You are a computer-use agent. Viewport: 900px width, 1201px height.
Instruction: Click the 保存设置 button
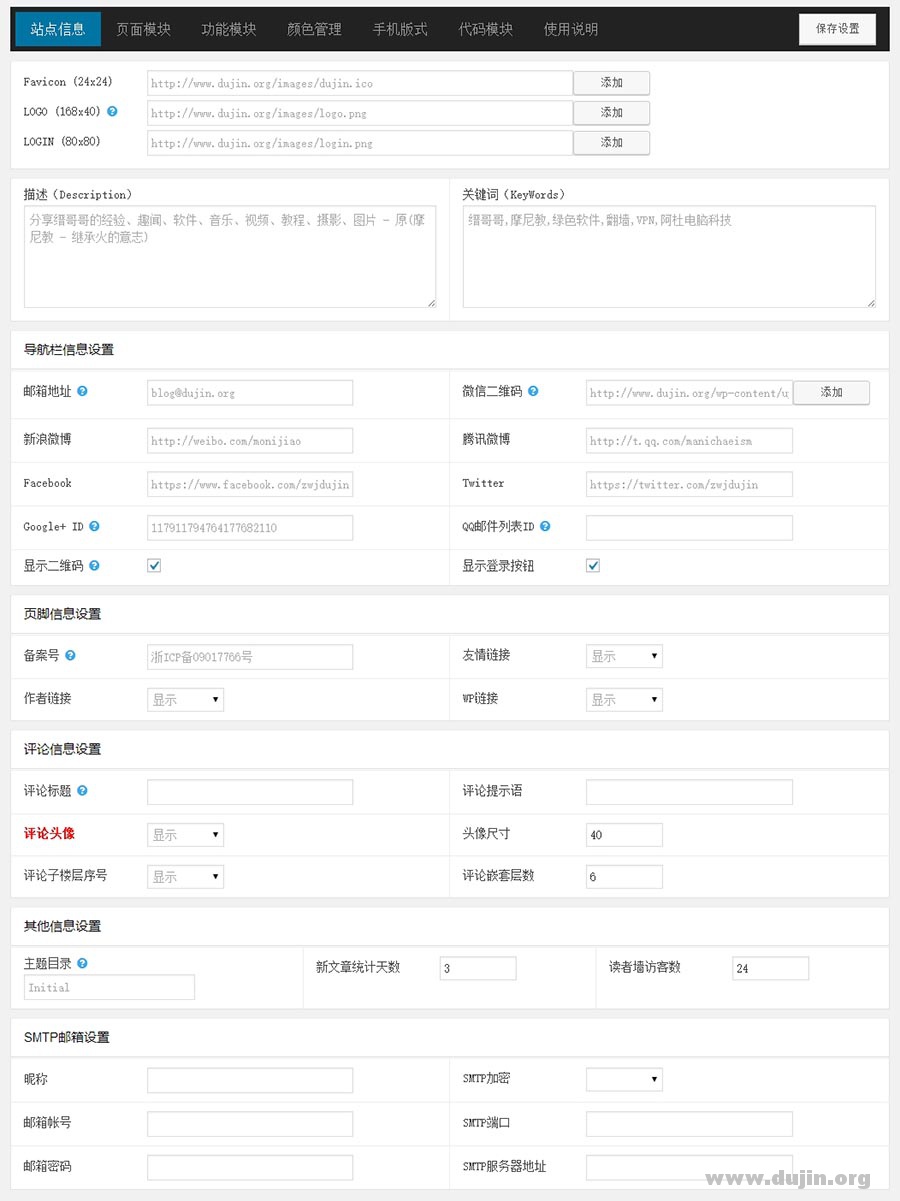pyautogui.click(x=838, y=29)
